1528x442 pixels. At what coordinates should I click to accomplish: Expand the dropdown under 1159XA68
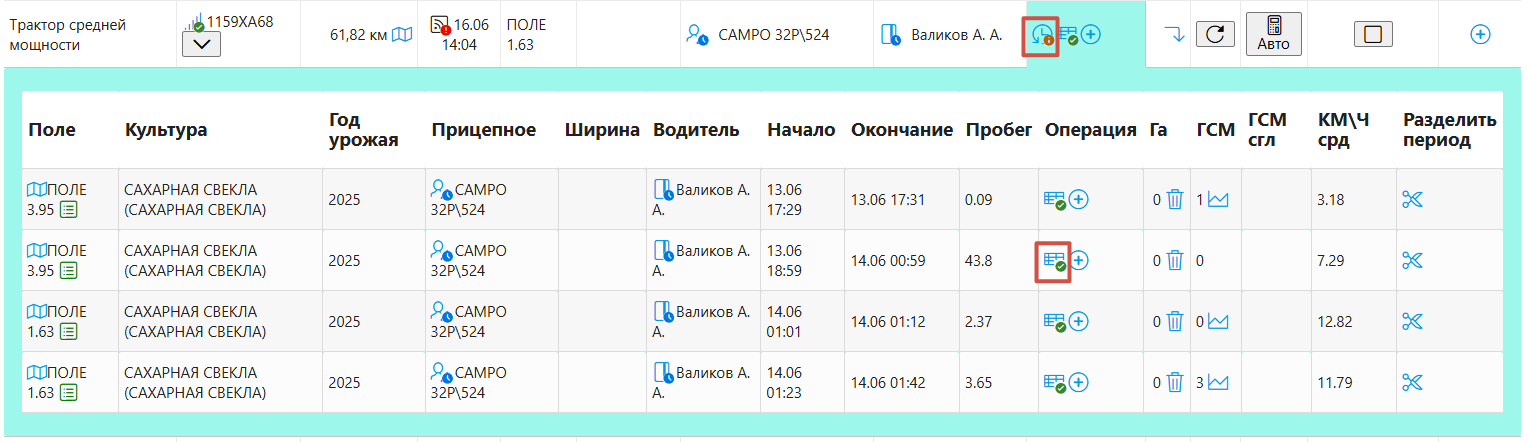[202, 45]
